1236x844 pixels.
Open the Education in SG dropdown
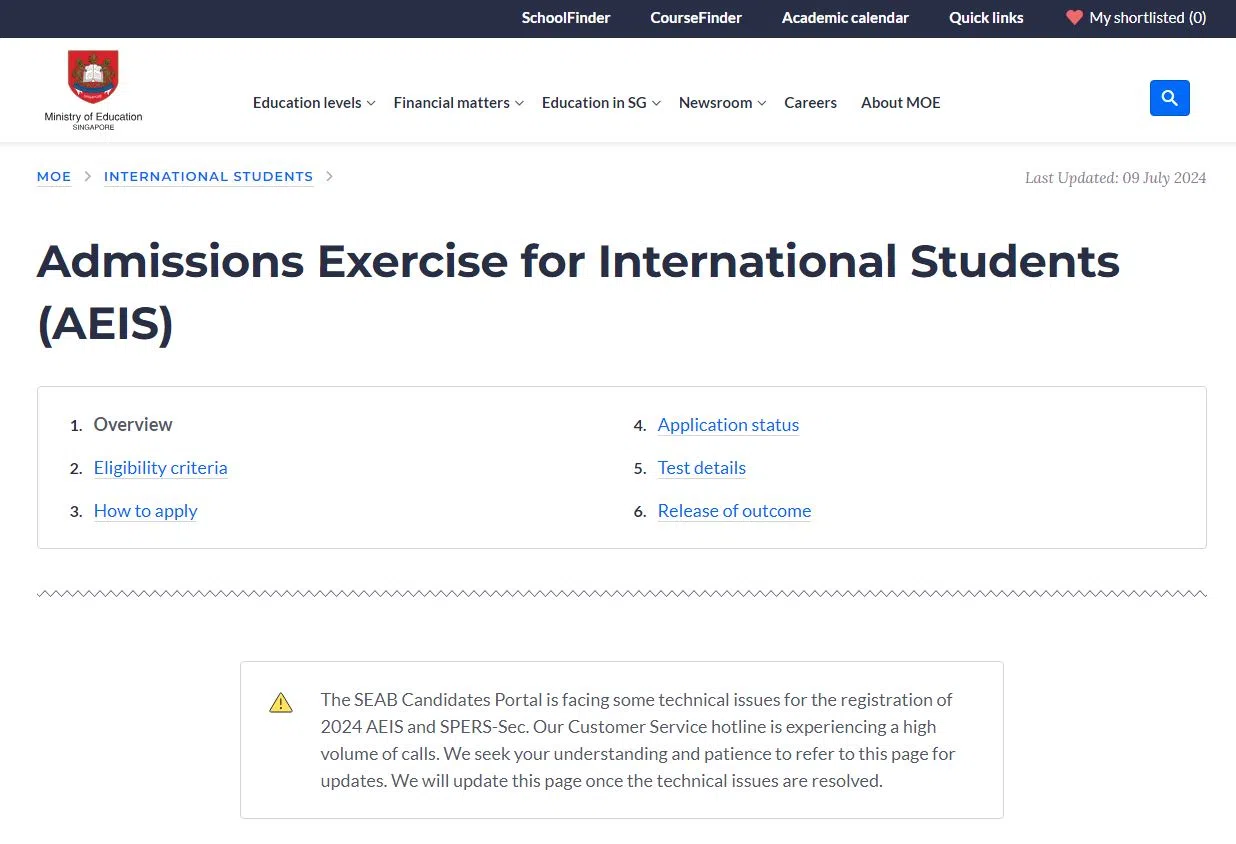[x=601, y=103]
